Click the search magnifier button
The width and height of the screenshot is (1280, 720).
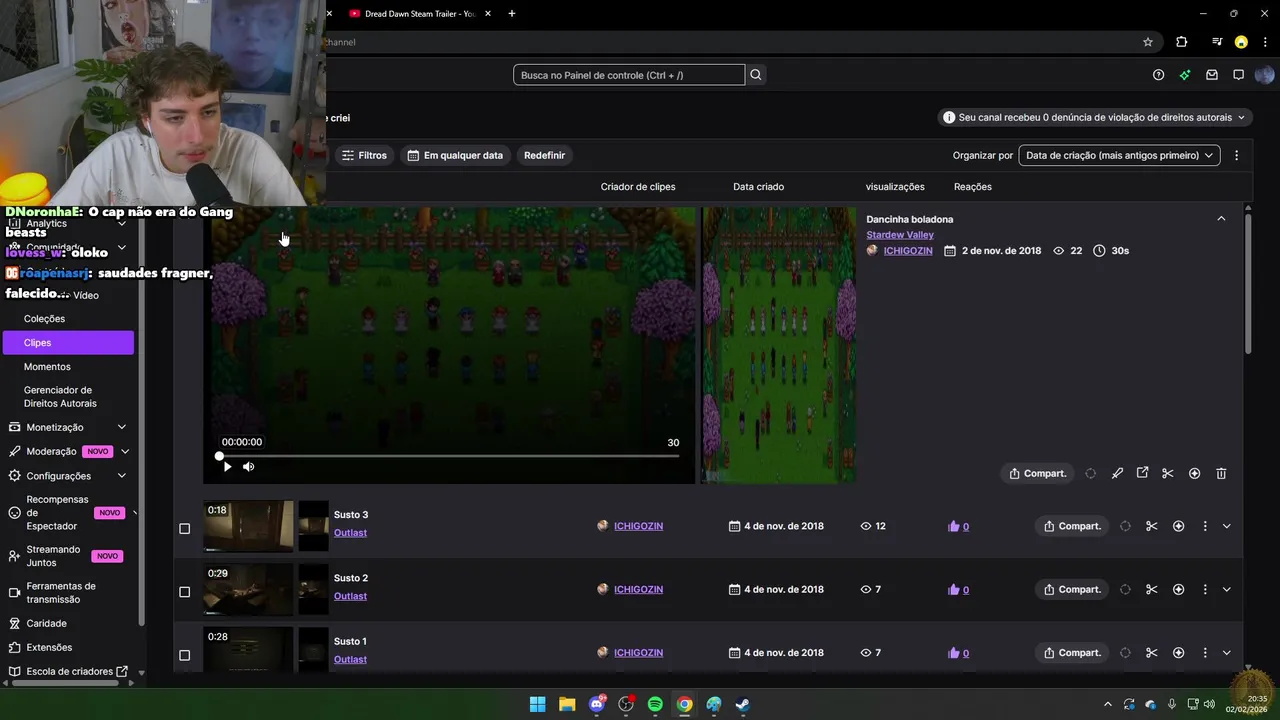click(x=756, y=74)
